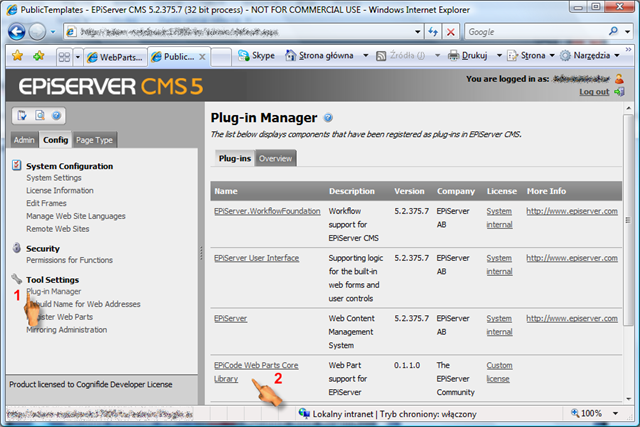Image resolution: width=640 pixels, height=427 pixels.
Task: Open the Narzędzia tools dropdown
Action: tap(617, 56)
